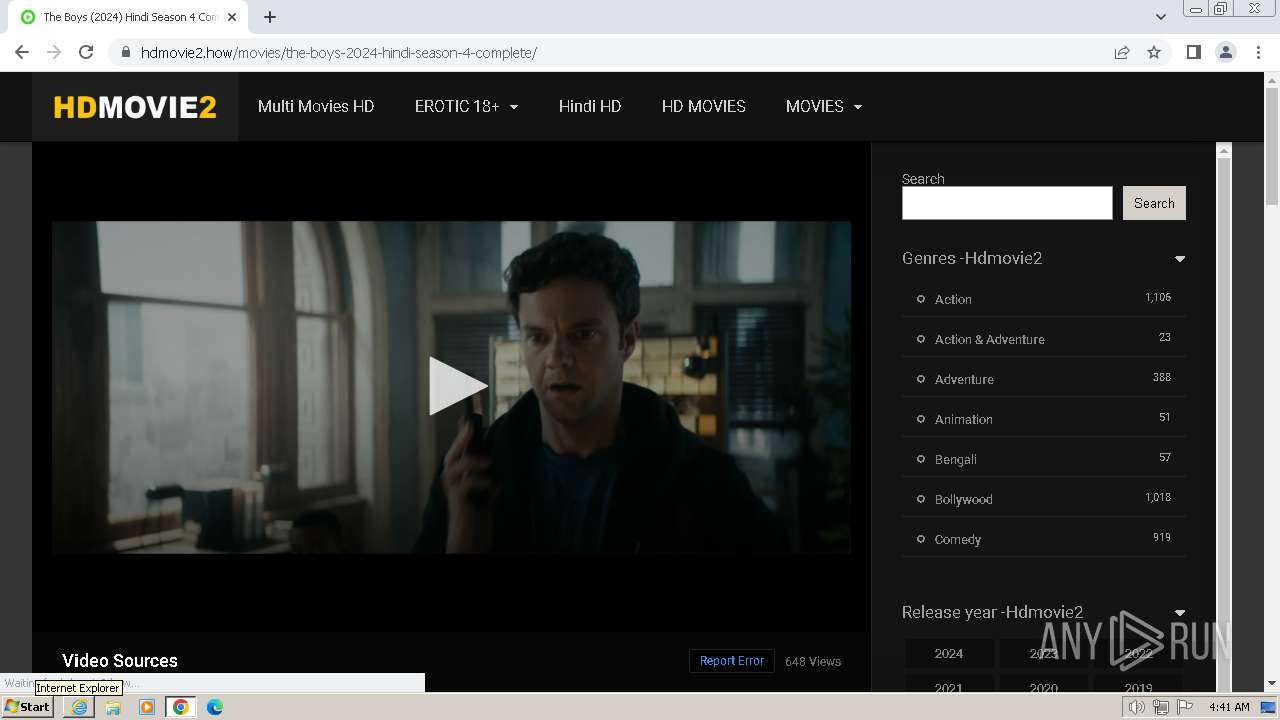
Task: Open the side panel icon in Chrome toolbar
Action: tap(1193, 52)
